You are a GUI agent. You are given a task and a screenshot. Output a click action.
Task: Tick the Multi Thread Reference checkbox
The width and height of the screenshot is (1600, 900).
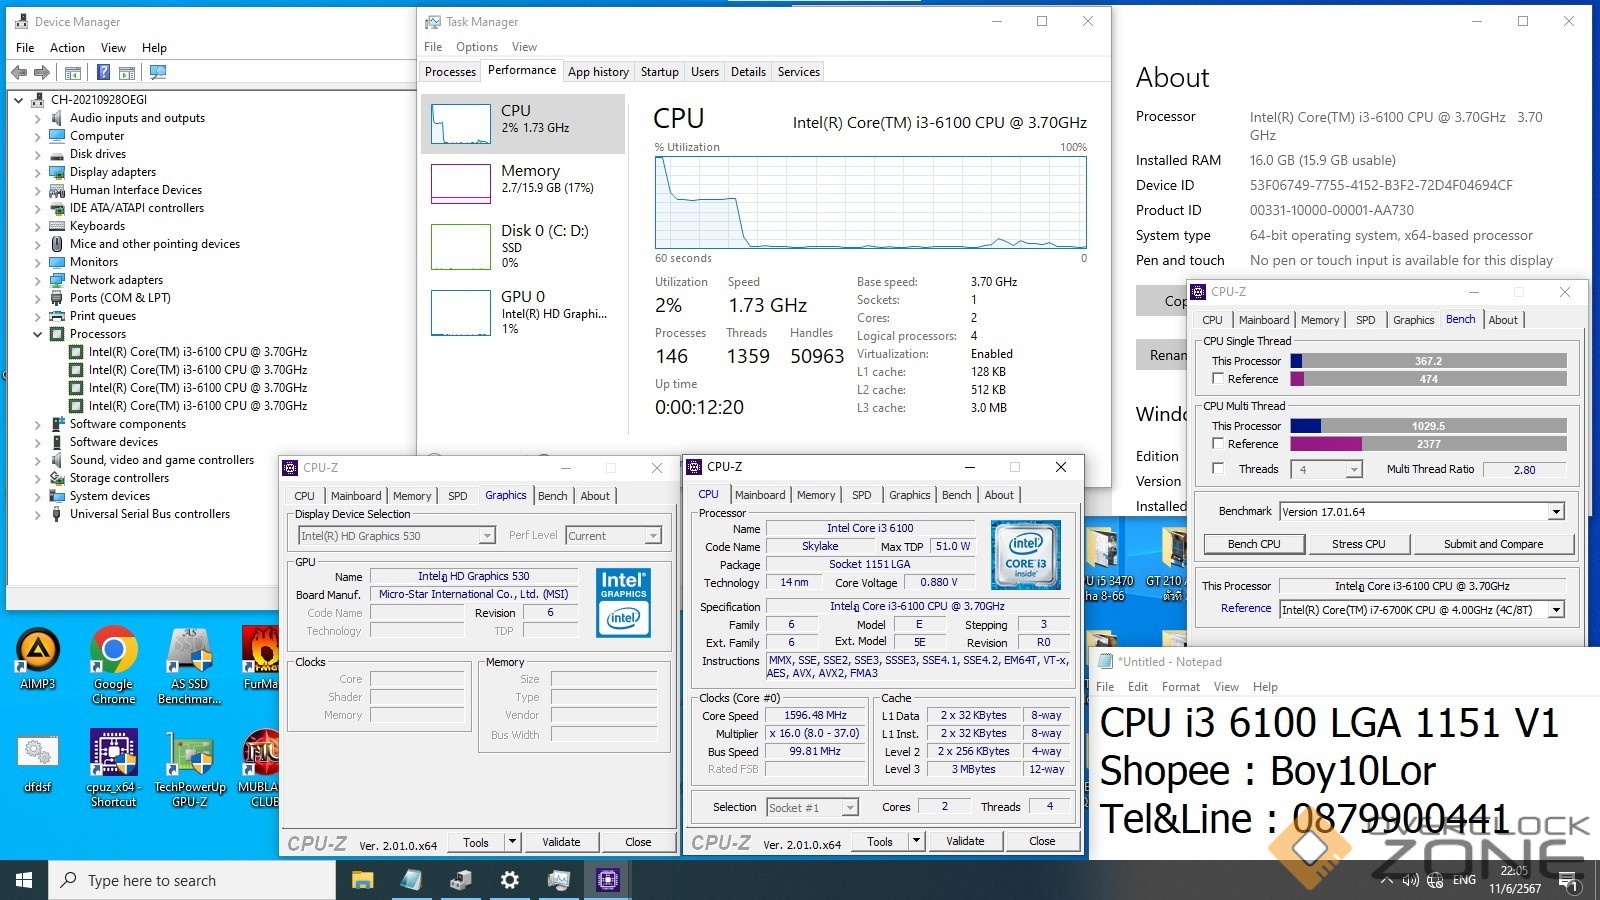(x=1218, y=443)
